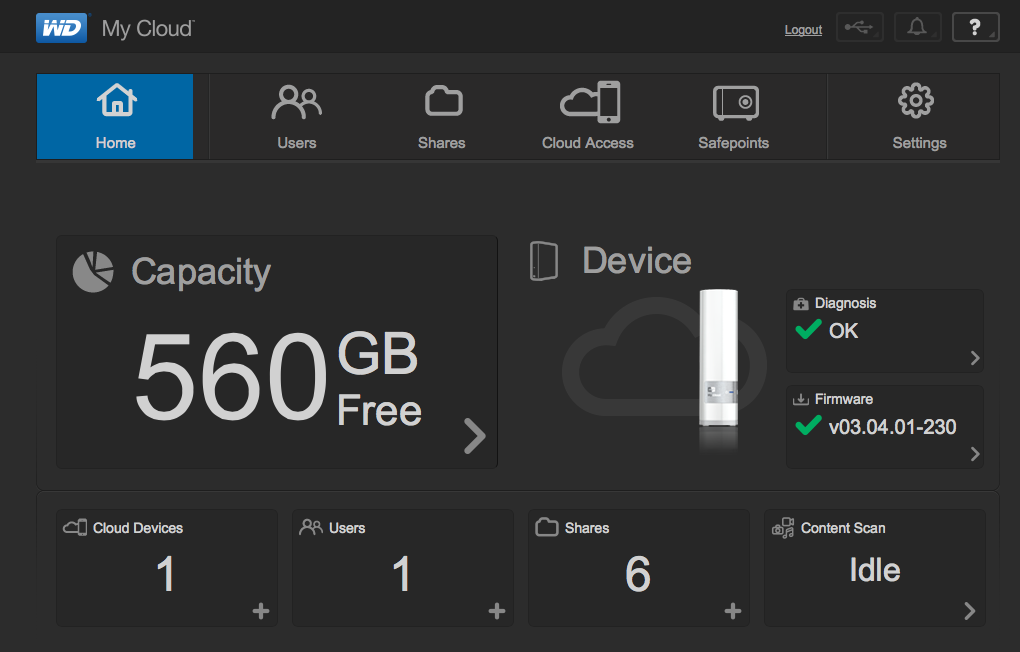This screenshot has height=652, width=1020.
Task: Click the Cloud Devices label
Action: tap(138, 528)
